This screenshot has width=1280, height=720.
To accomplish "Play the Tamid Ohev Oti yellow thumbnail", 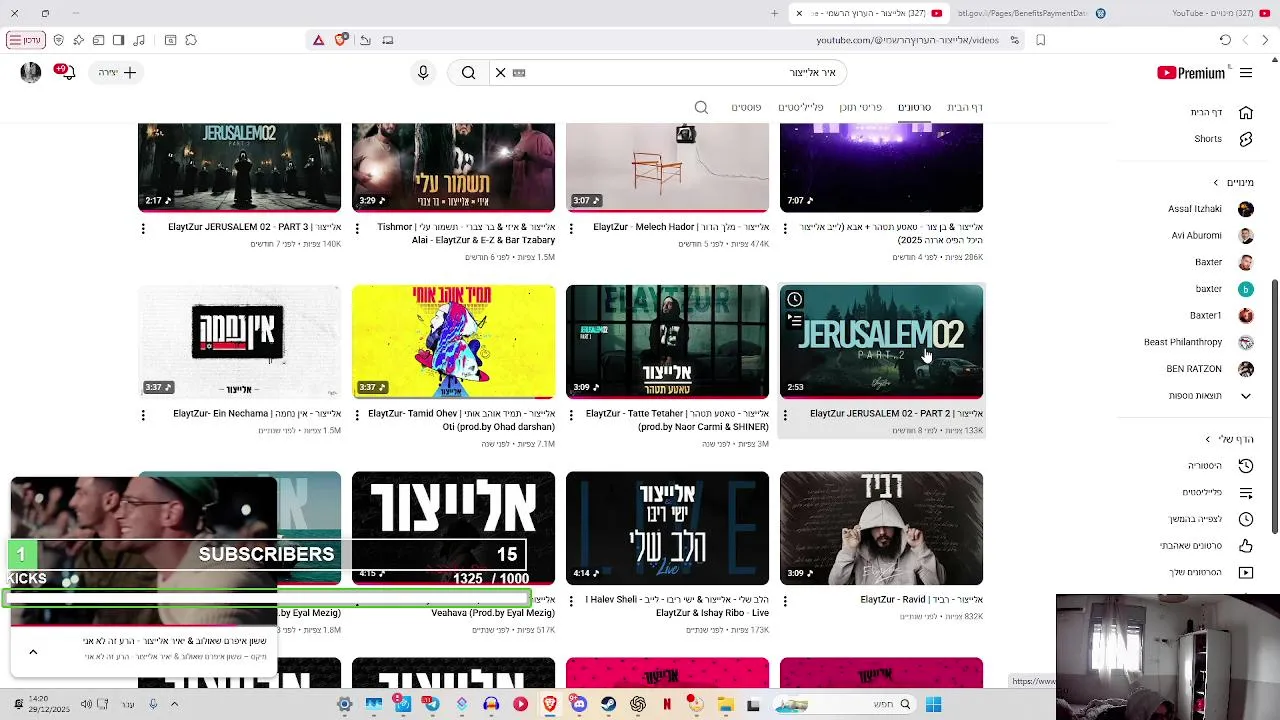I will [x=453, y=341].
